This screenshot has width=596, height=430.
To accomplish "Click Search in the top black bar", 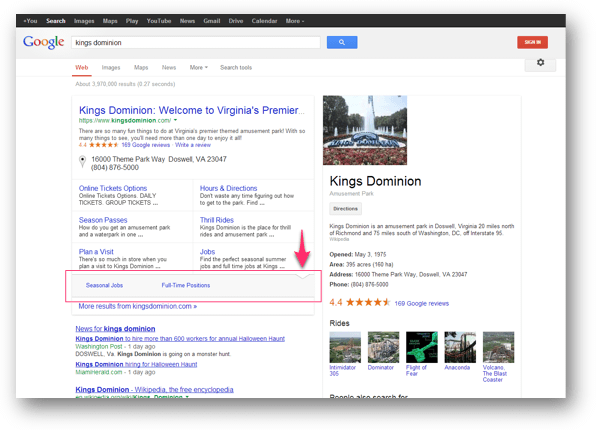I will point(56,21).
